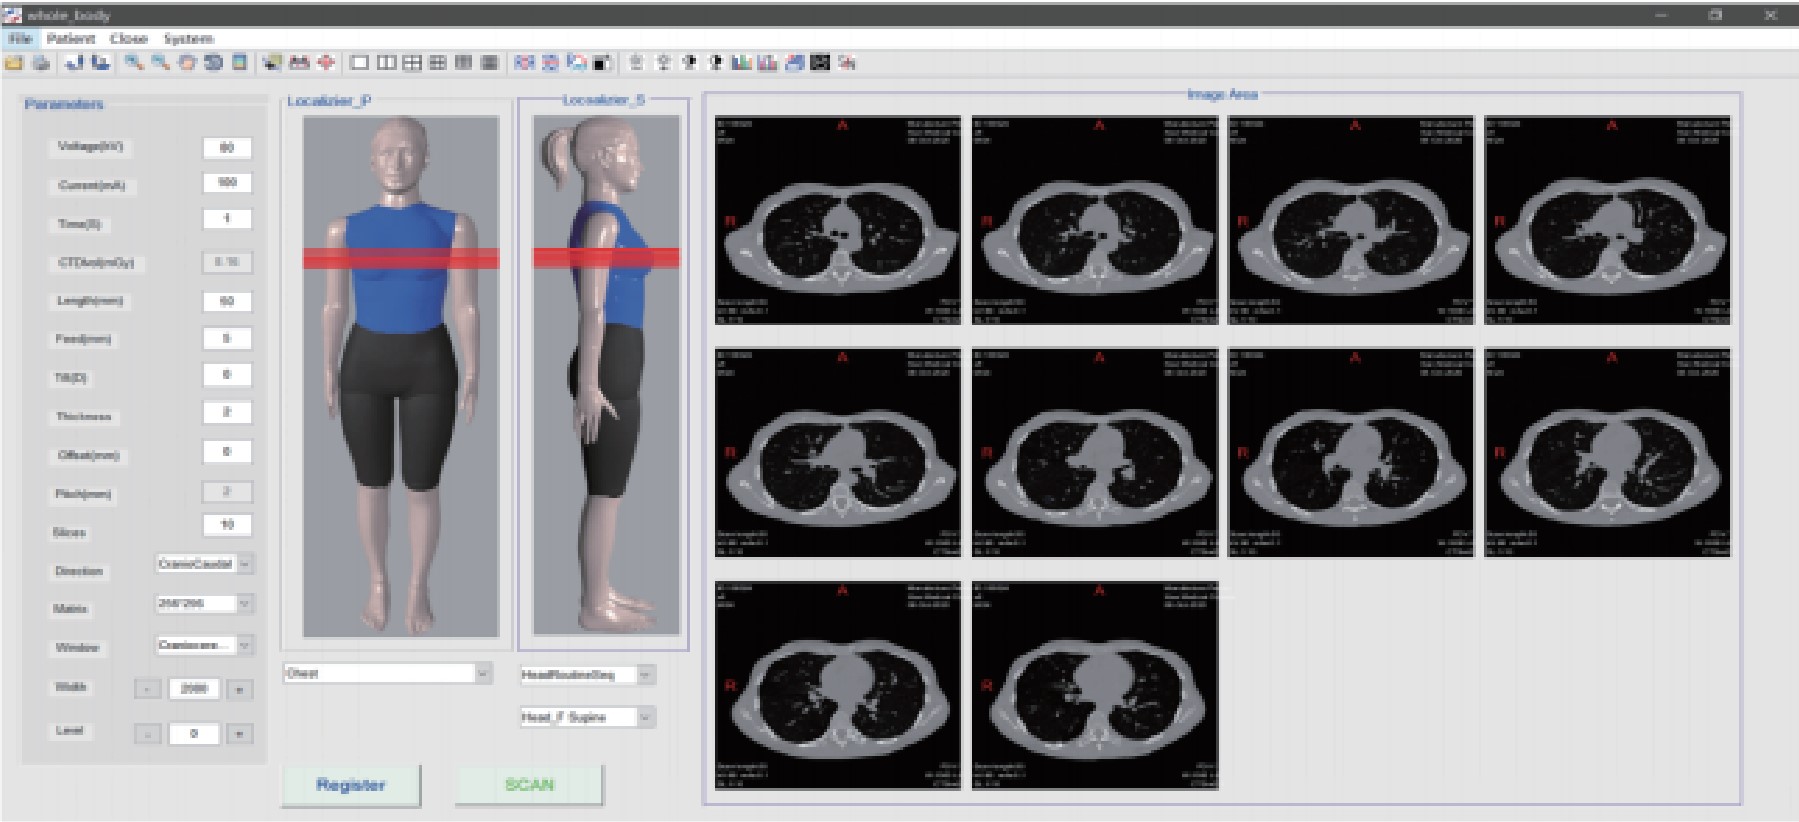Select the two-column layout icon

coord(386,63)
